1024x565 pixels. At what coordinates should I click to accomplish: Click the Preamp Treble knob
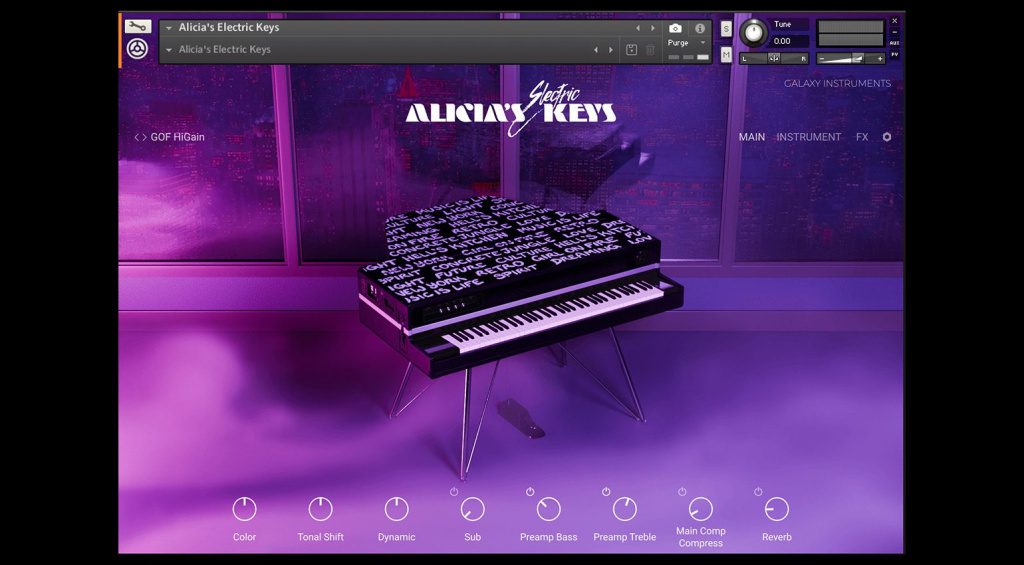point(624,509)
